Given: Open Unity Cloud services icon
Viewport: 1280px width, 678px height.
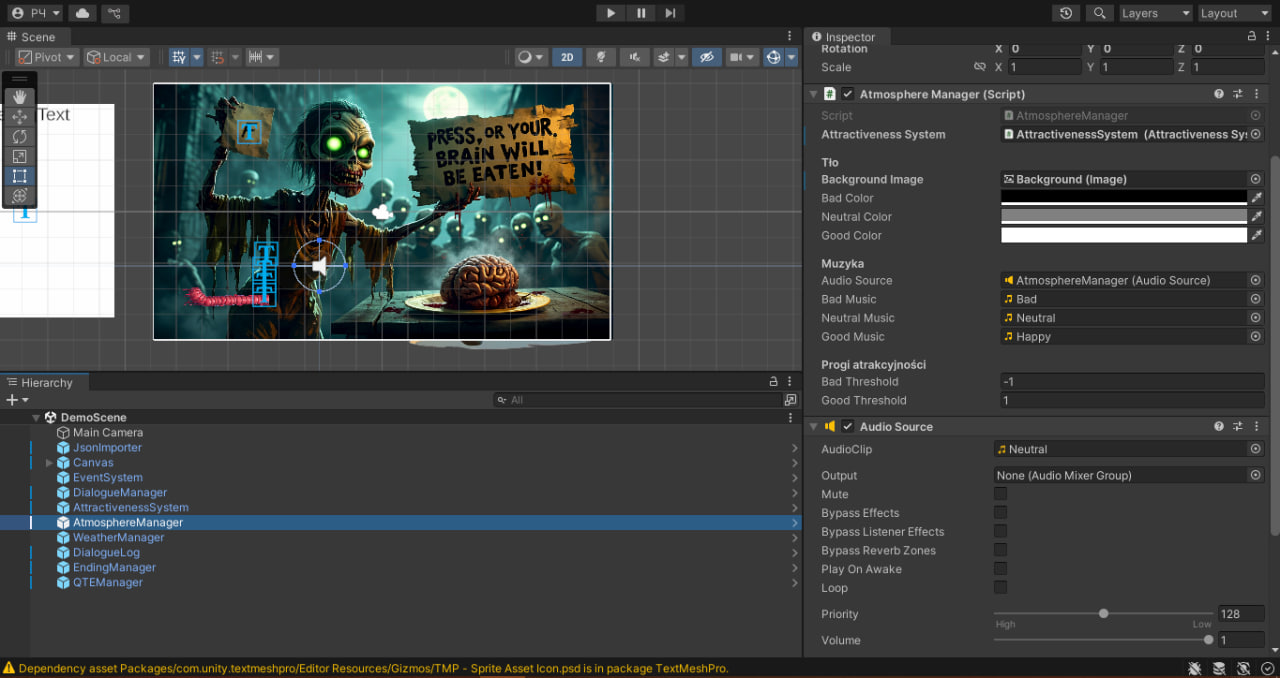Looking at the screenshot, I should (x=83, y=13).
